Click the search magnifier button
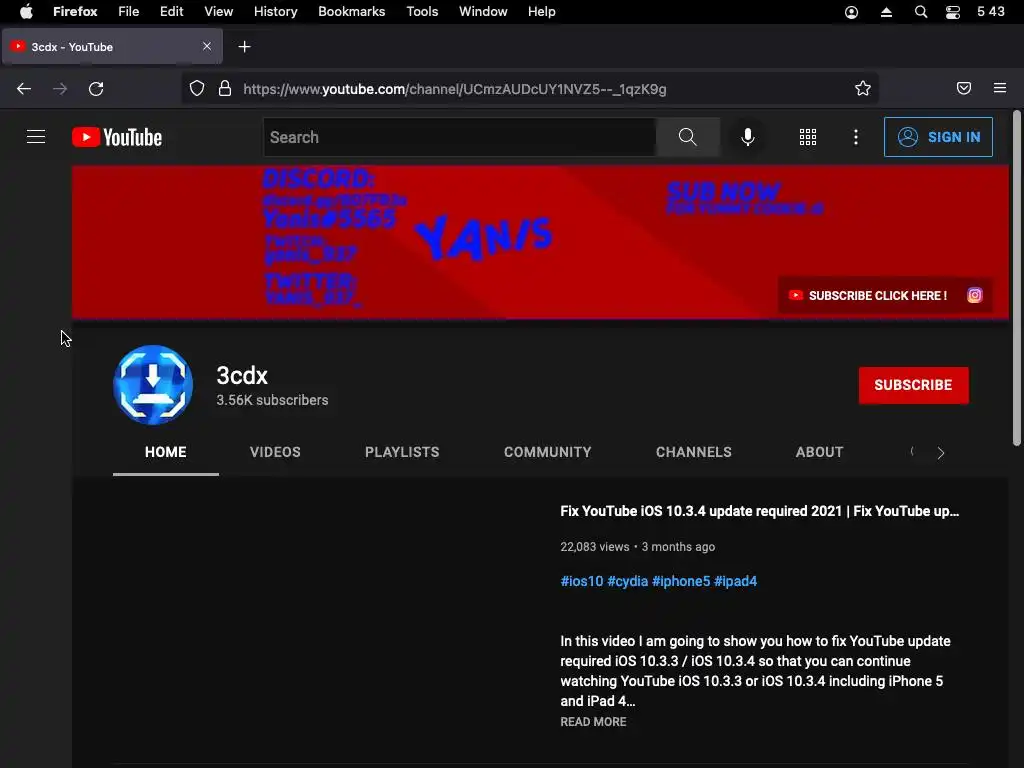The height and width of the screenshot is (768, 1024). (x=688, y=137)
